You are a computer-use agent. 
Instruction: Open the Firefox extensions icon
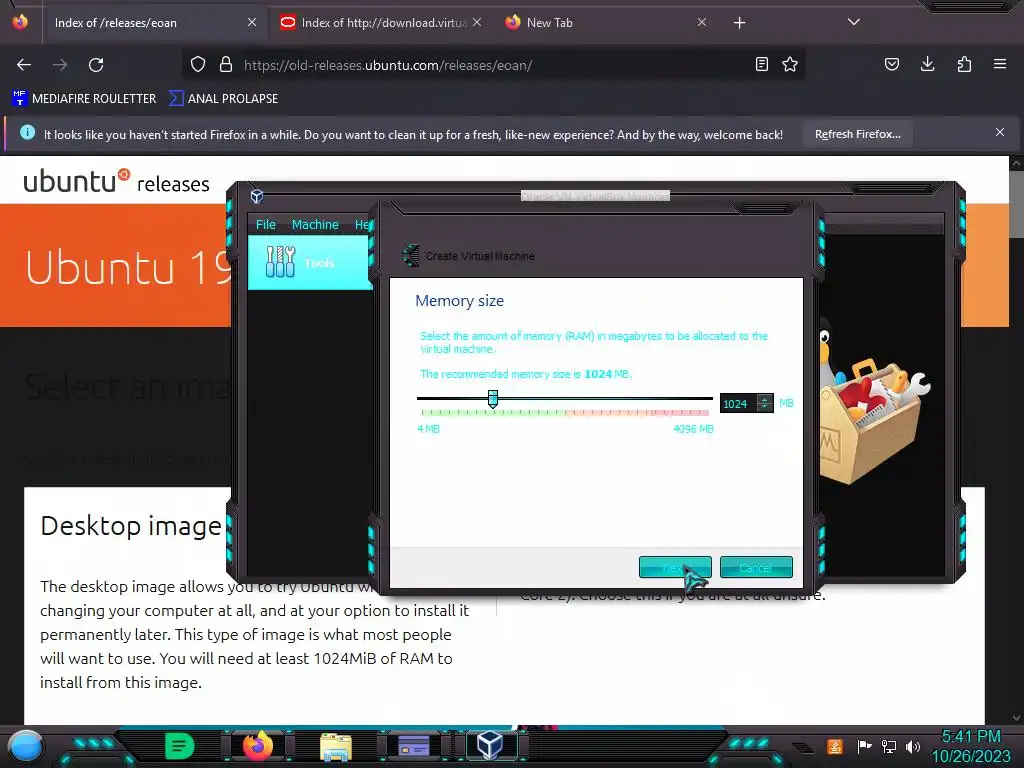pyautogui.click(x=964, y=65)
